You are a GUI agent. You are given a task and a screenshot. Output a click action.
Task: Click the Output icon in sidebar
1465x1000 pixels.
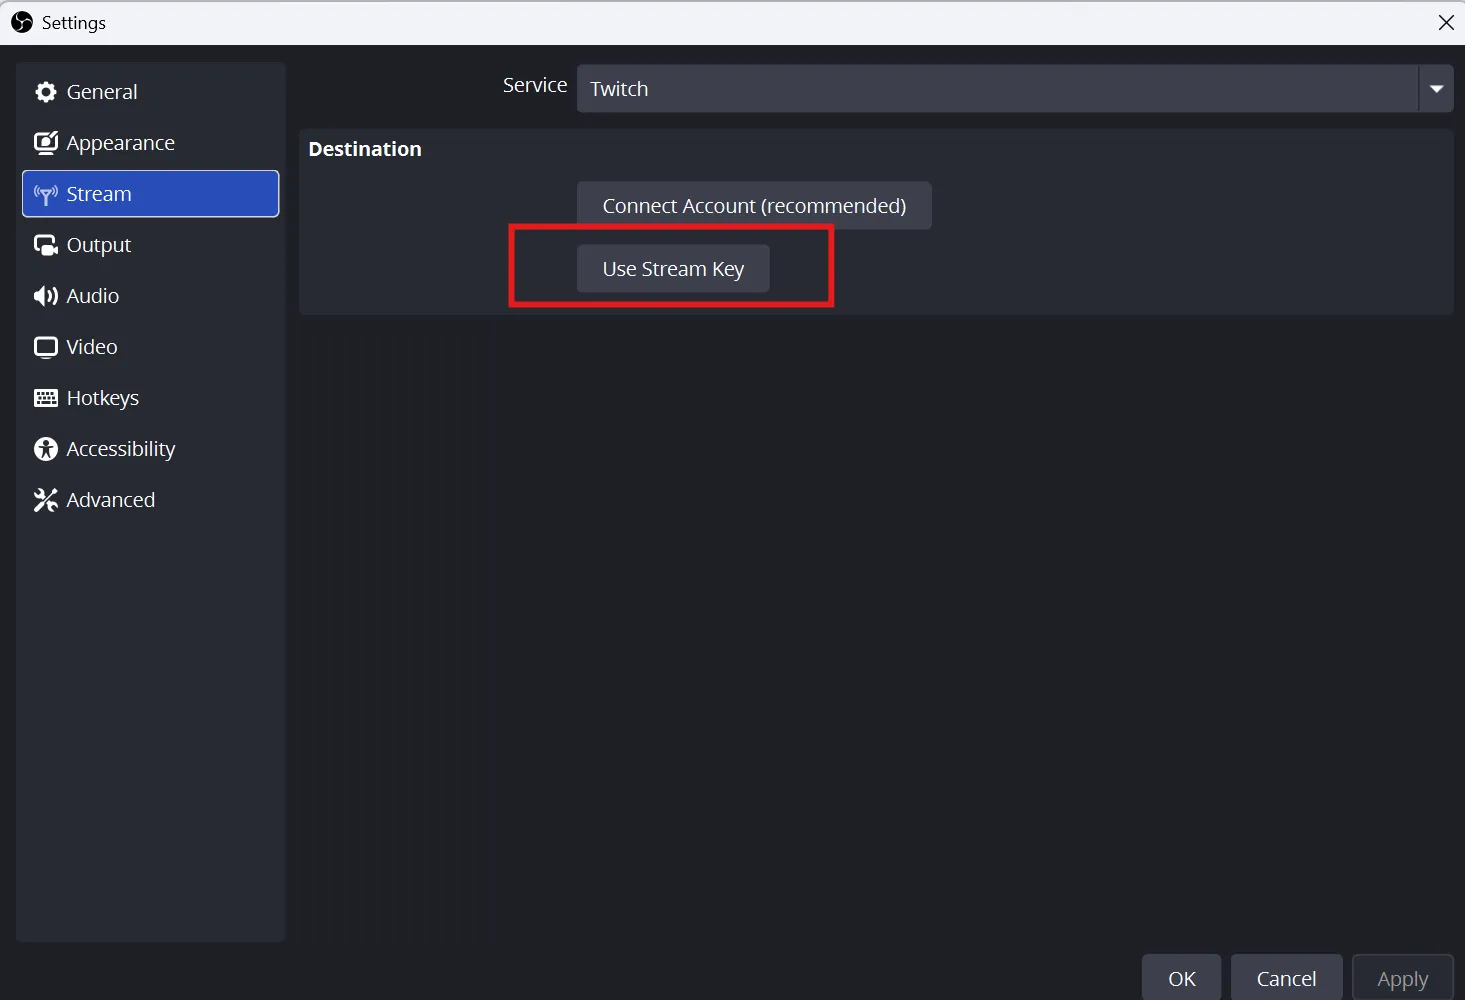45,245
